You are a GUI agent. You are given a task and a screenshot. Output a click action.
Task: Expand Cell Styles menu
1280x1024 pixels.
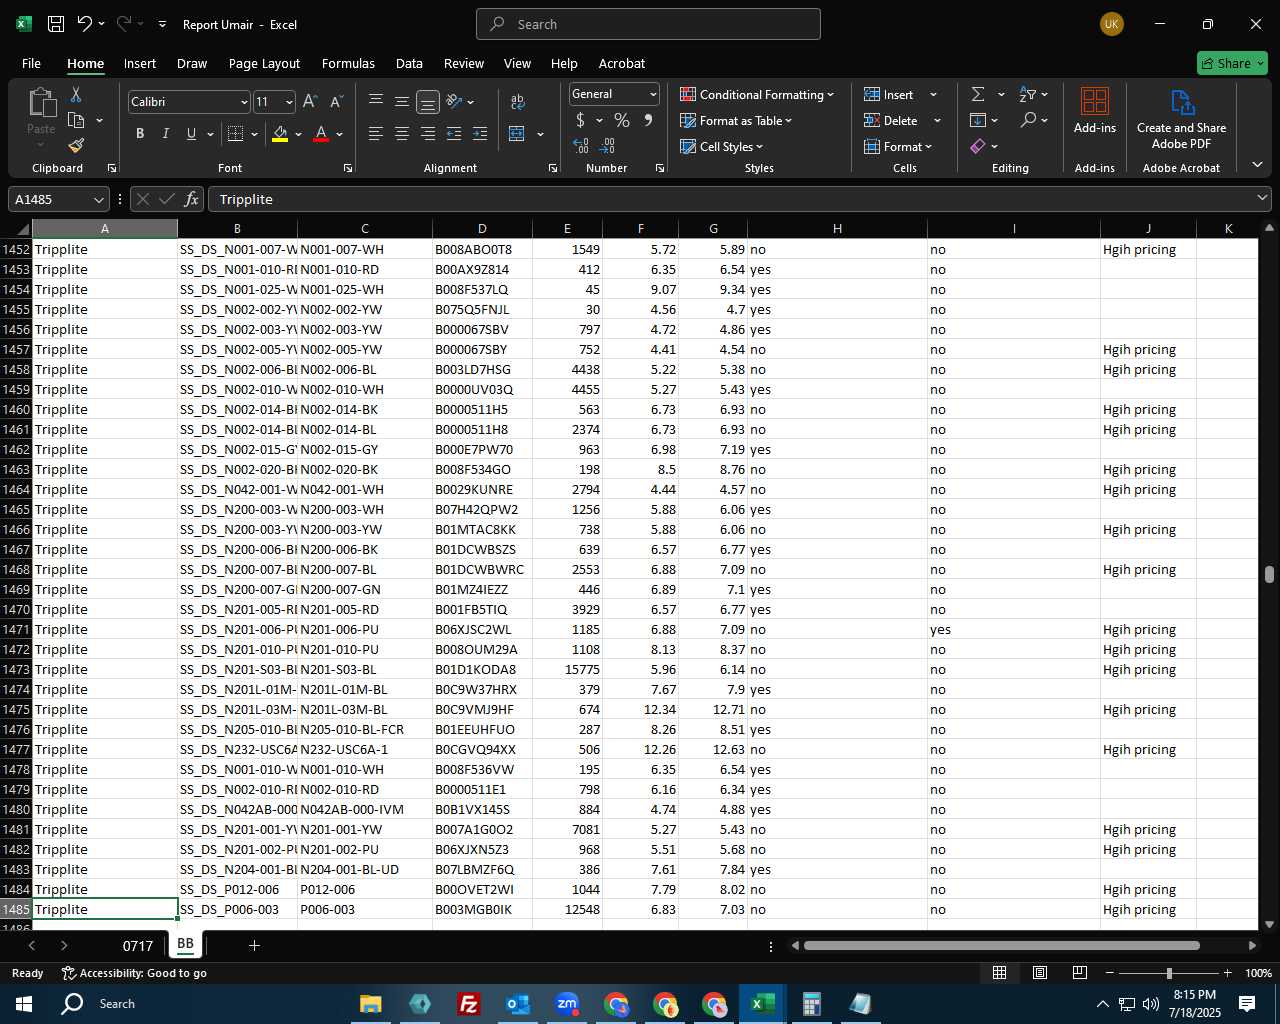tap(721, 146)
